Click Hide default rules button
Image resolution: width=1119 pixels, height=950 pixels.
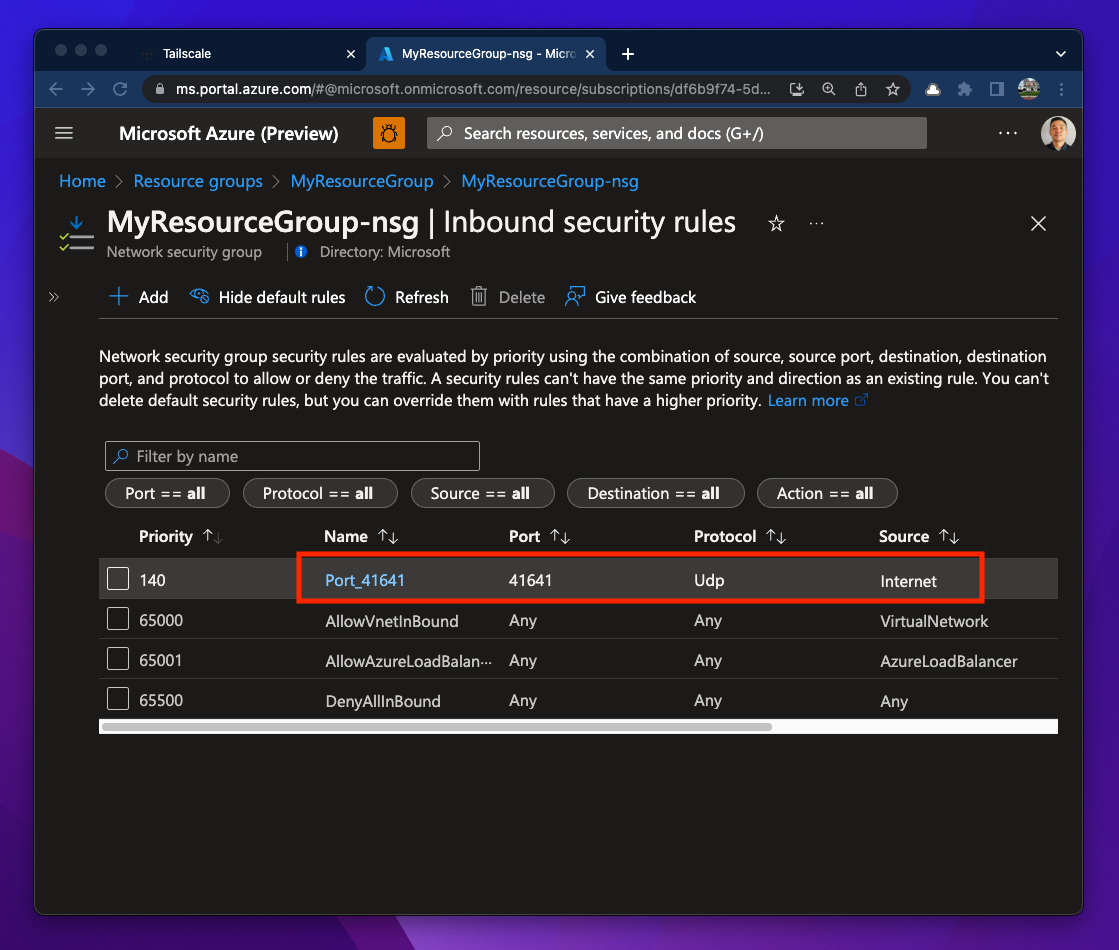(268, 297)
